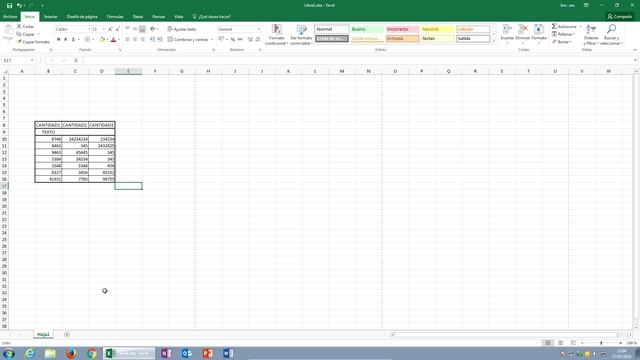Viewport: 640px width, 360px height.
Task: Expand the cell styles gallery arrow
Action: (x=494, y=41)
